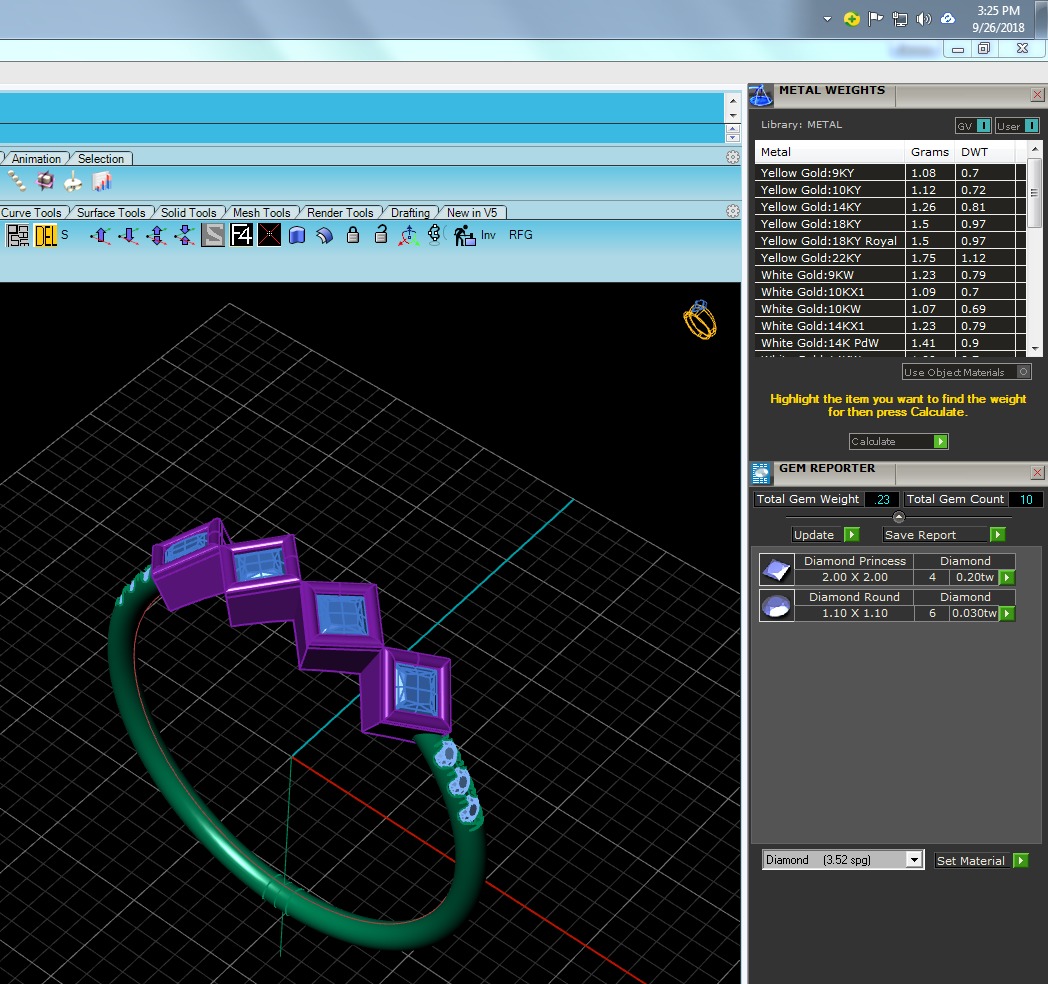Click Diamond Princess gem thumbnail
1048x984 pixels.
tap(777, 570)
